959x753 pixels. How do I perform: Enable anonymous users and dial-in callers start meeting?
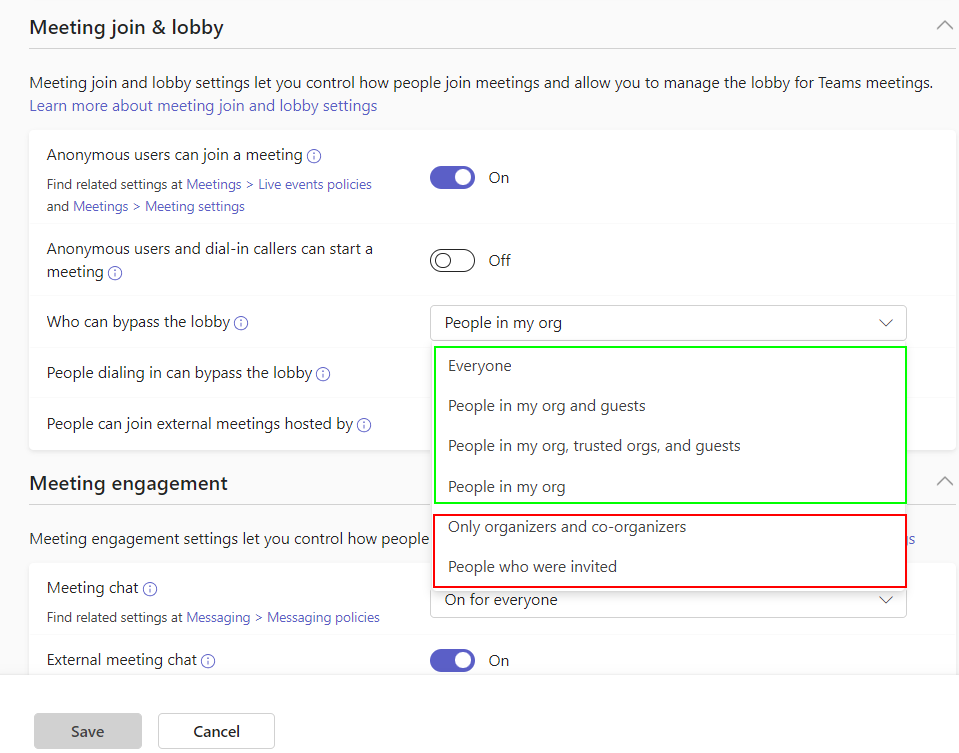point(452,261)
